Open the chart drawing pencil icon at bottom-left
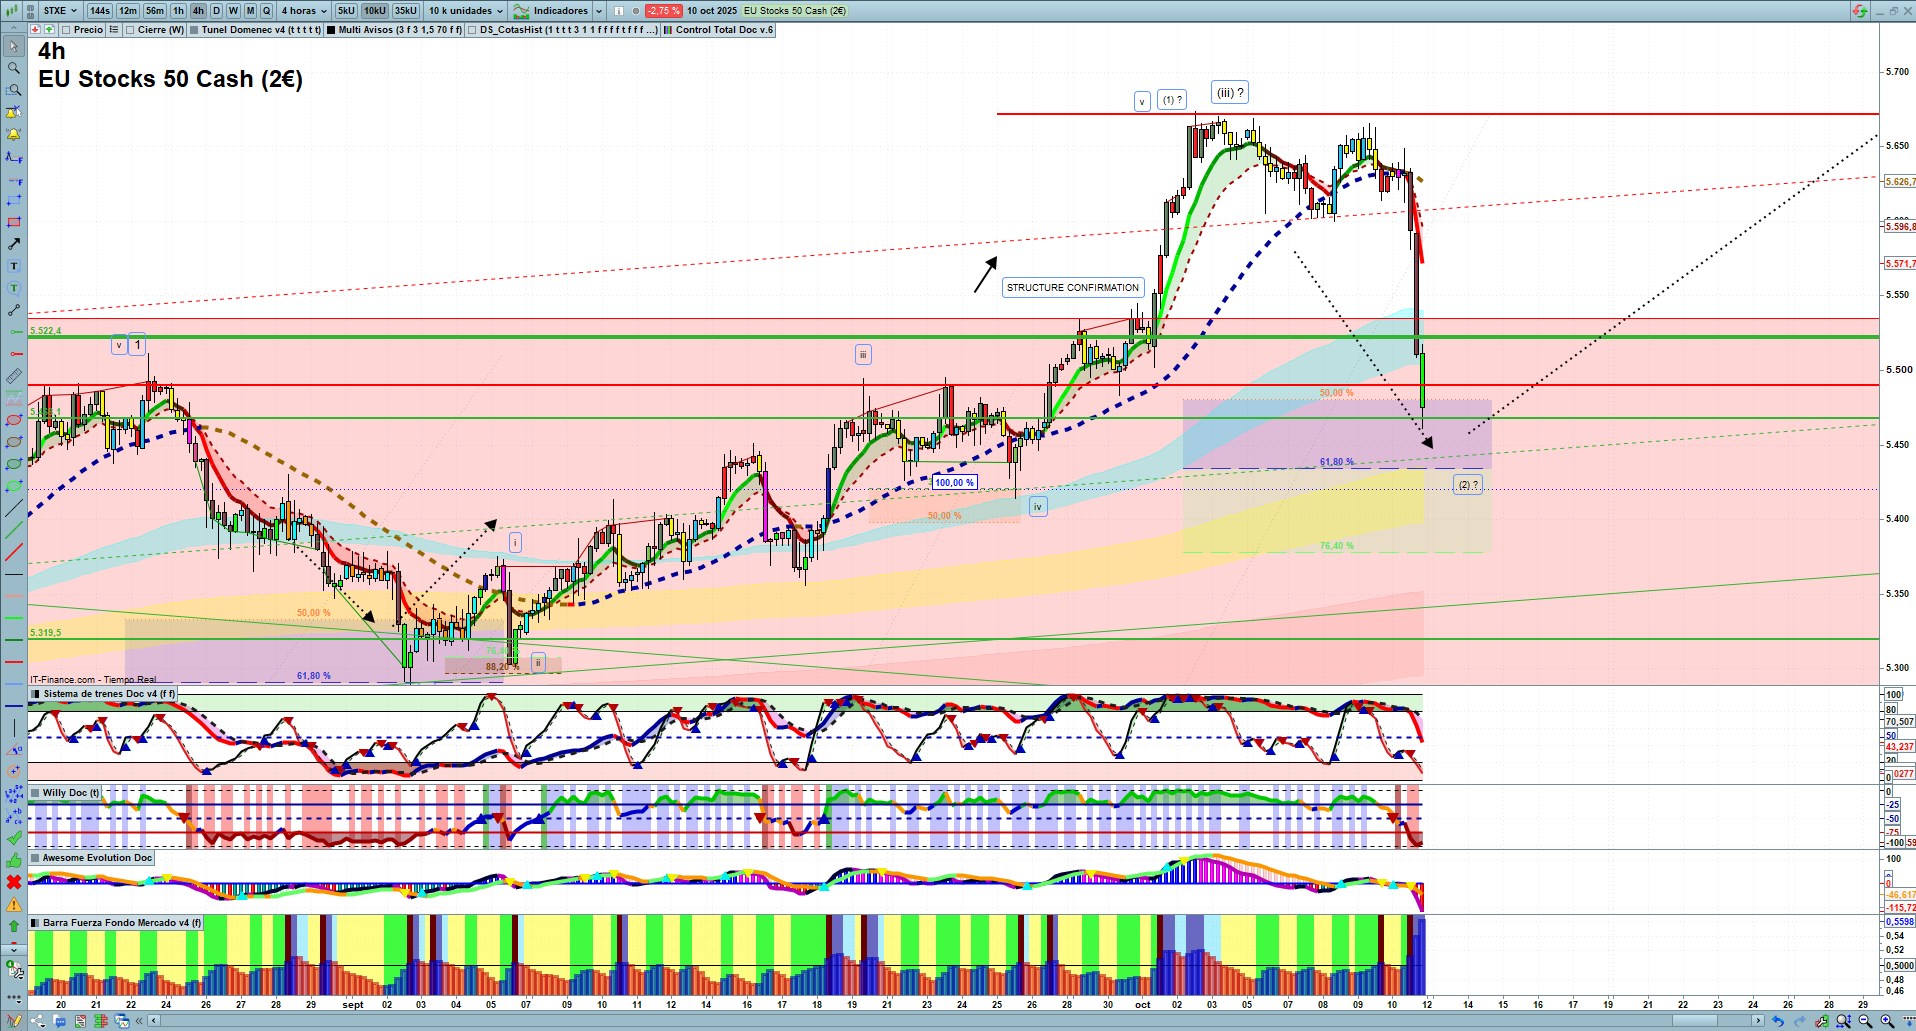The width and height of the screenshot is (1916, 1031). point(12,1021)
